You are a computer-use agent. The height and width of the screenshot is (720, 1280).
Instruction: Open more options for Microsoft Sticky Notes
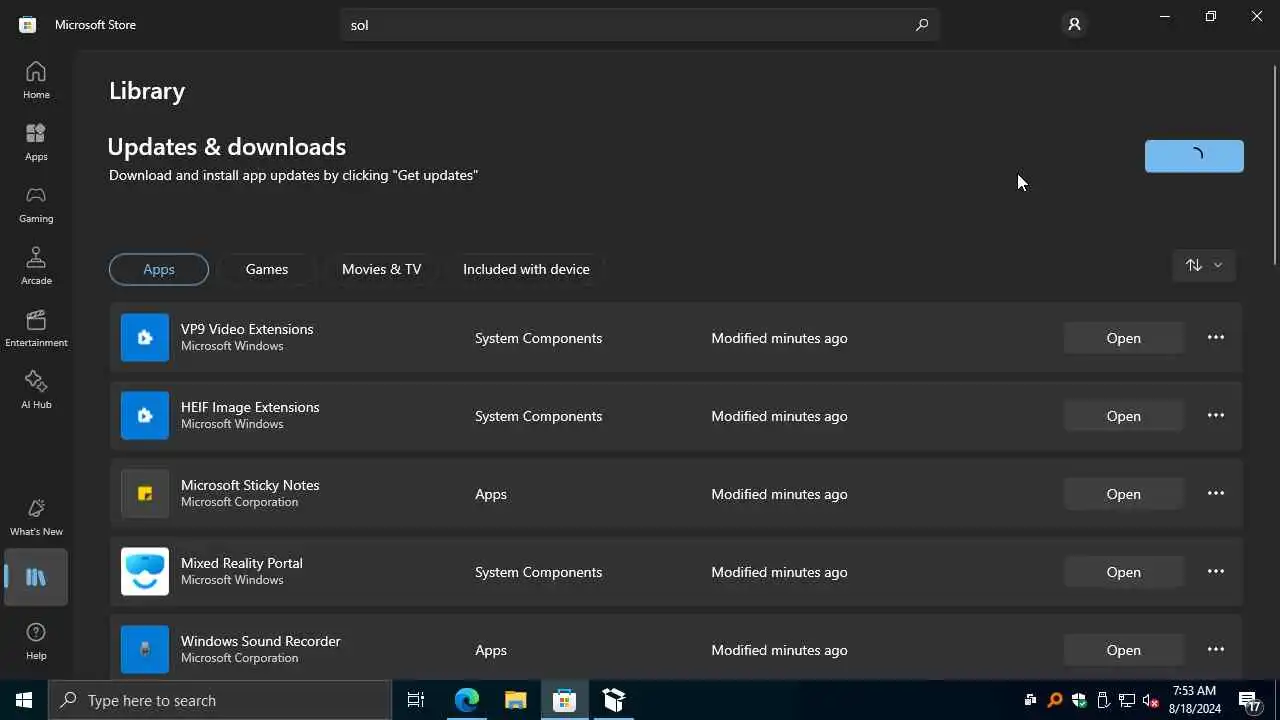pos(1216,494)
